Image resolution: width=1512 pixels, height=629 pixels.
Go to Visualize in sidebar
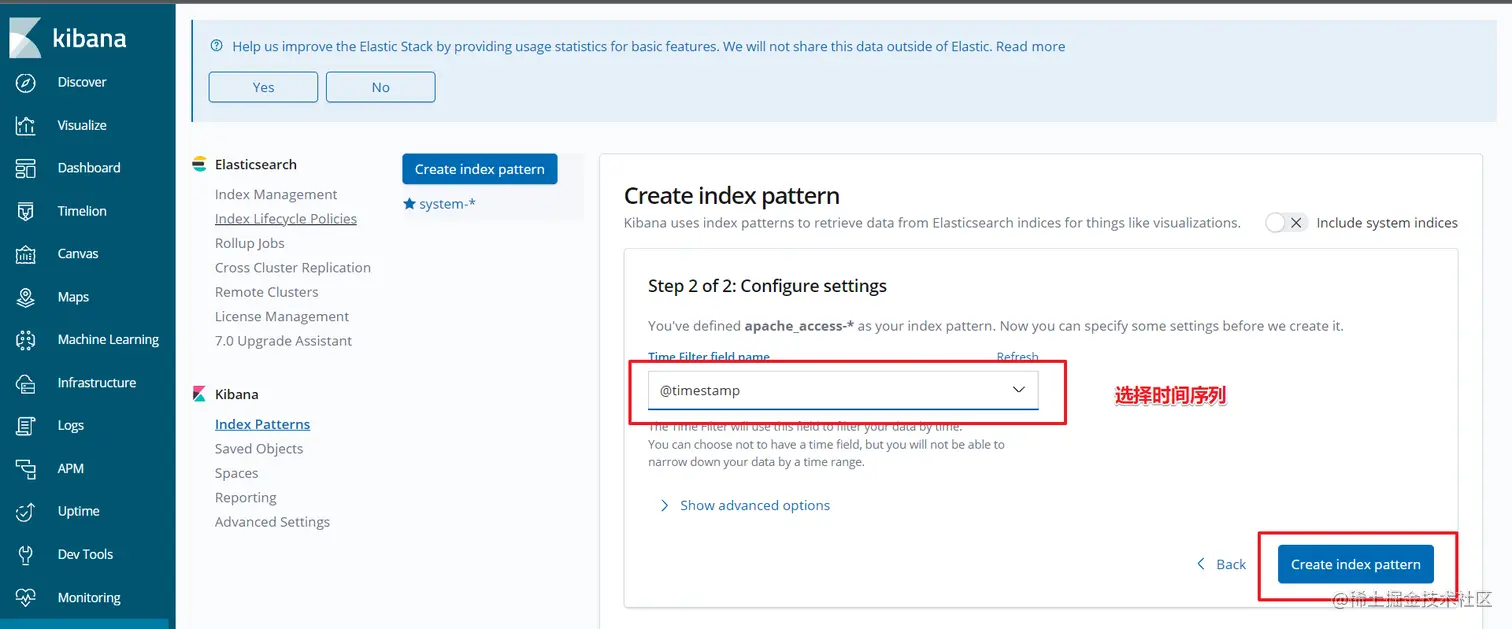[x=82, y=125]
